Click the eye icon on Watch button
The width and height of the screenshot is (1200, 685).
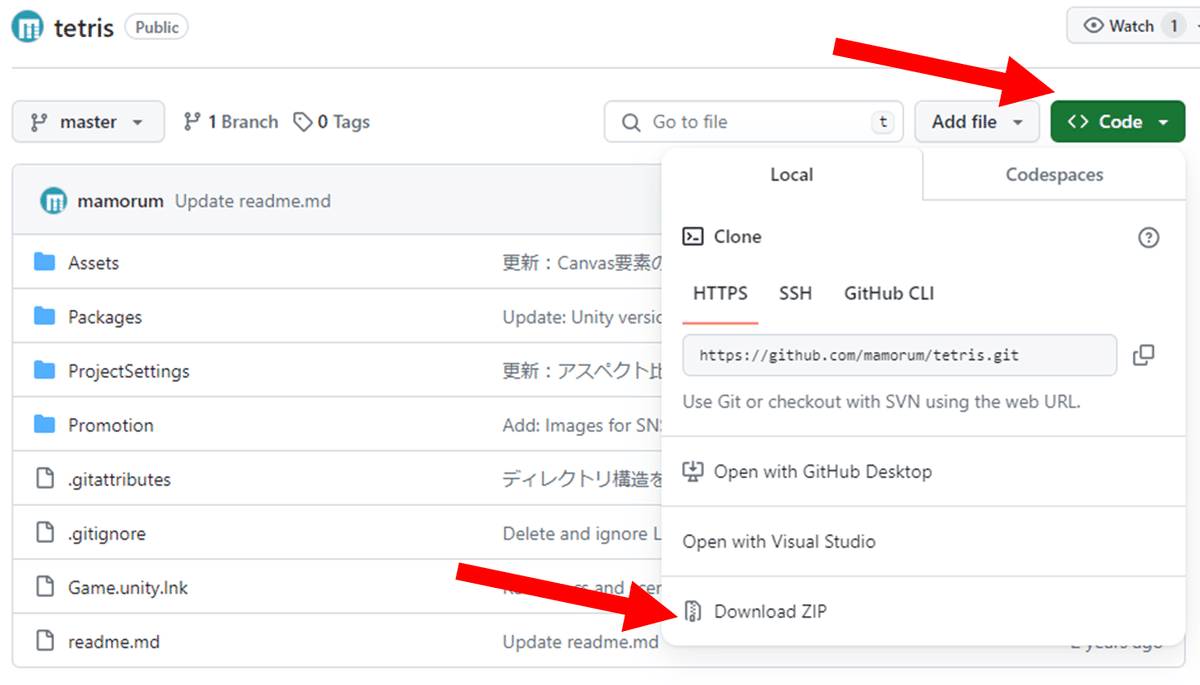click(1094, 26)
